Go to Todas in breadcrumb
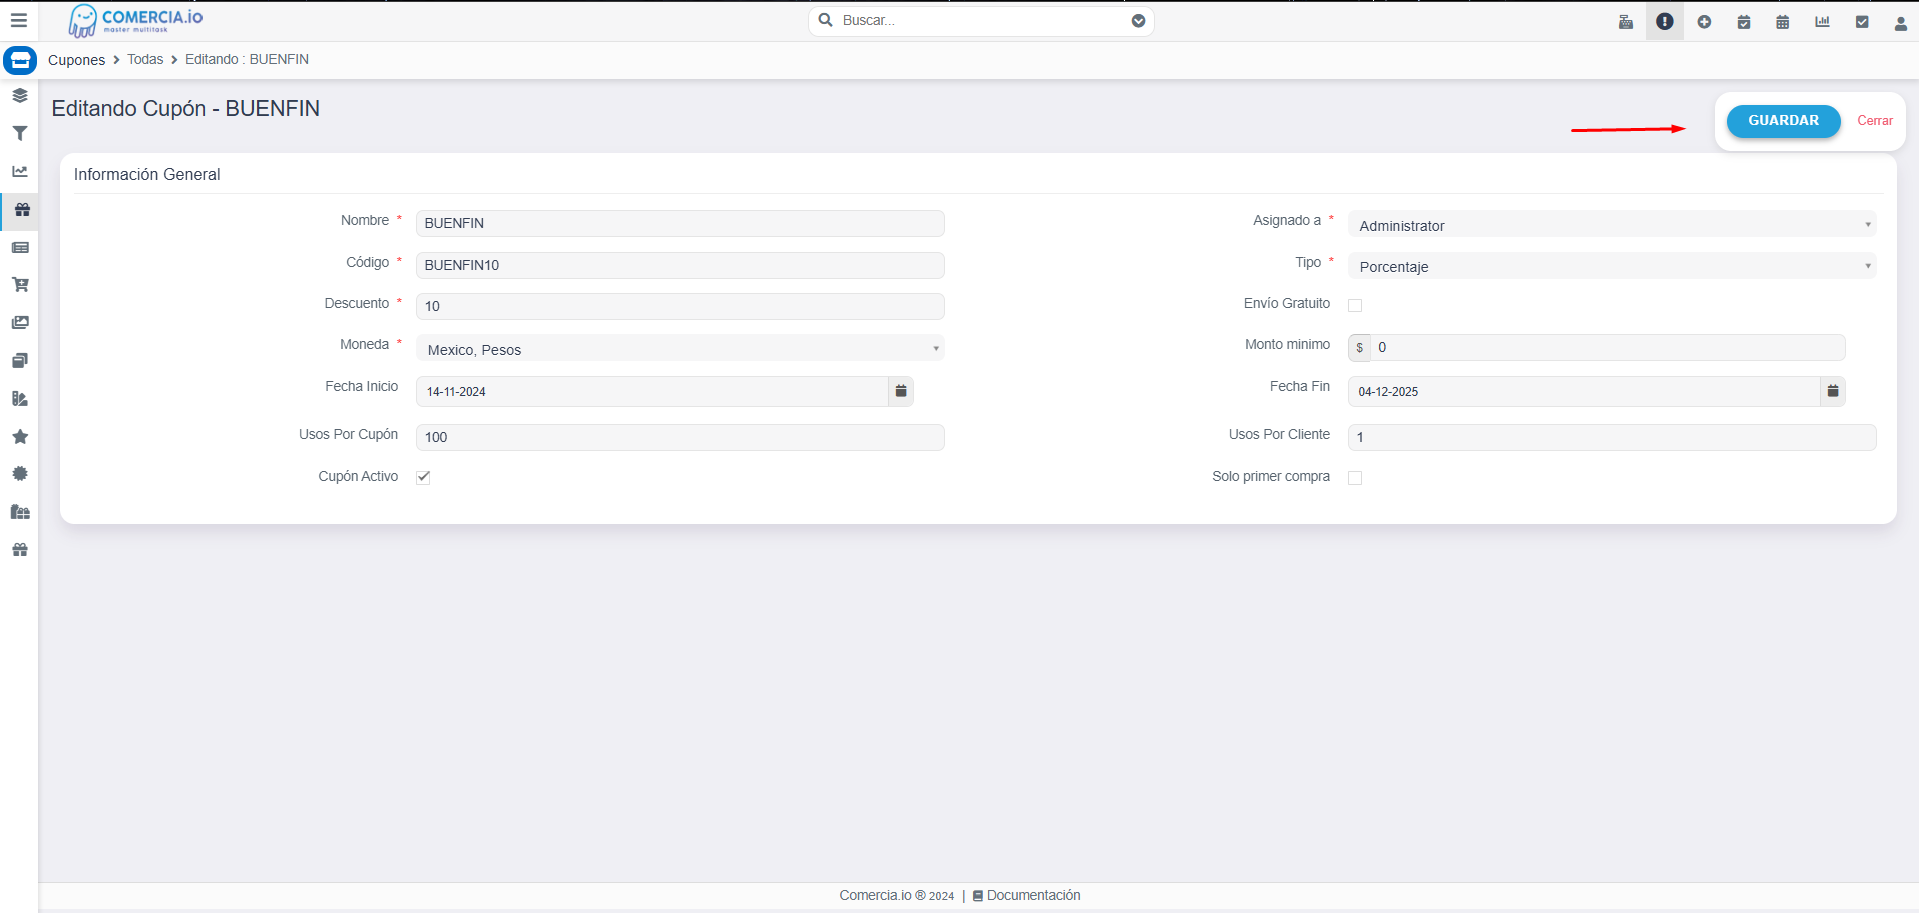1919x913 pixels. 145,60
